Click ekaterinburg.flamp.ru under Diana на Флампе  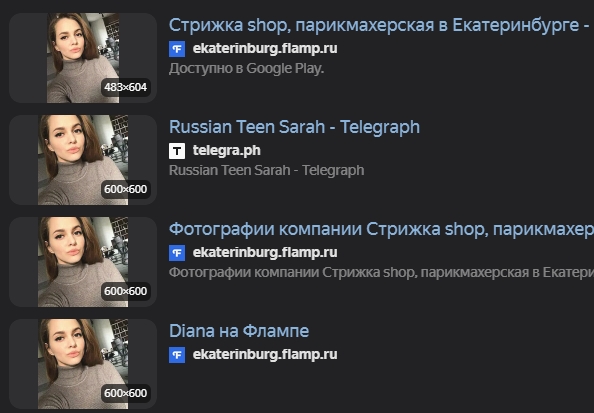tap(265, 354)
